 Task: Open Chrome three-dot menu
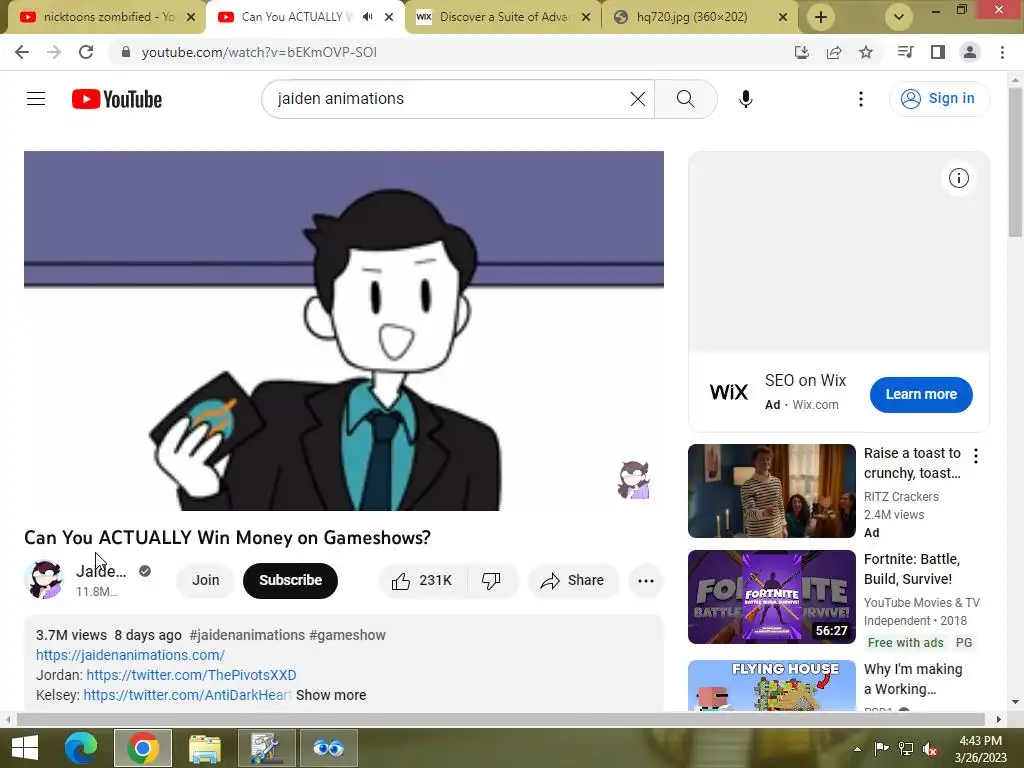[1002, 52]
